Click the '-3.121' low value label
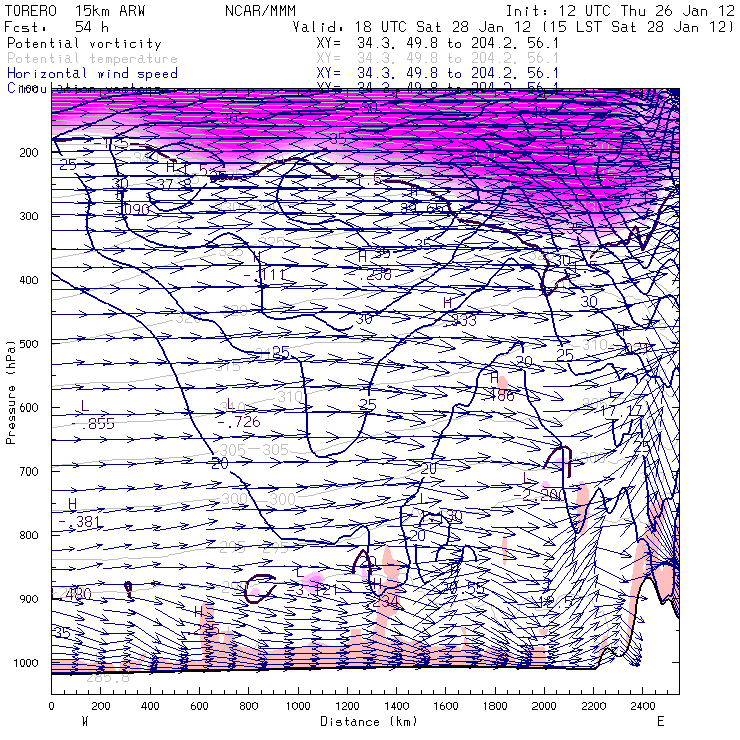Screen dimensions: 740x740 click(x=312, y=590)
